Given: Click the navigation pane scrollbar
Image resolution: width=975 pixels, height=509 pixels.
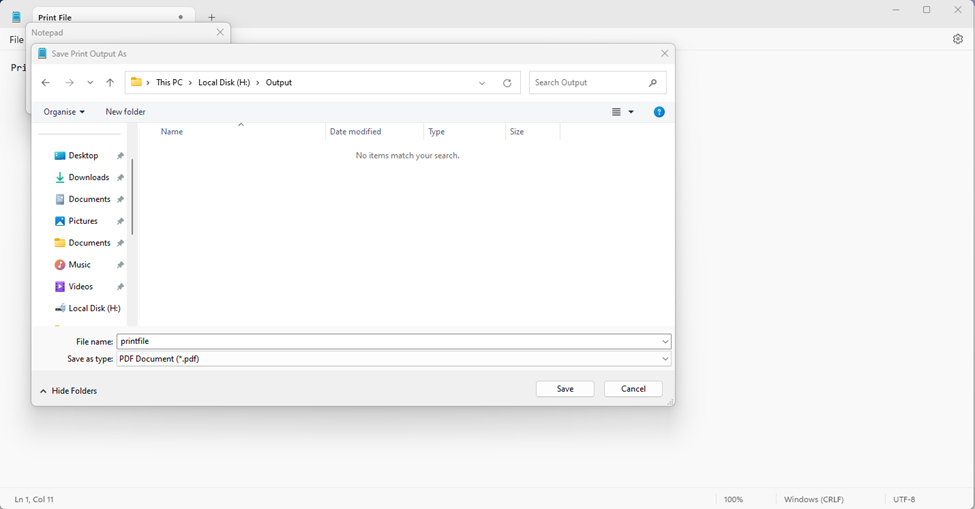Looking at the screenshot, I should pyautogui.click(x=132, y=196).
